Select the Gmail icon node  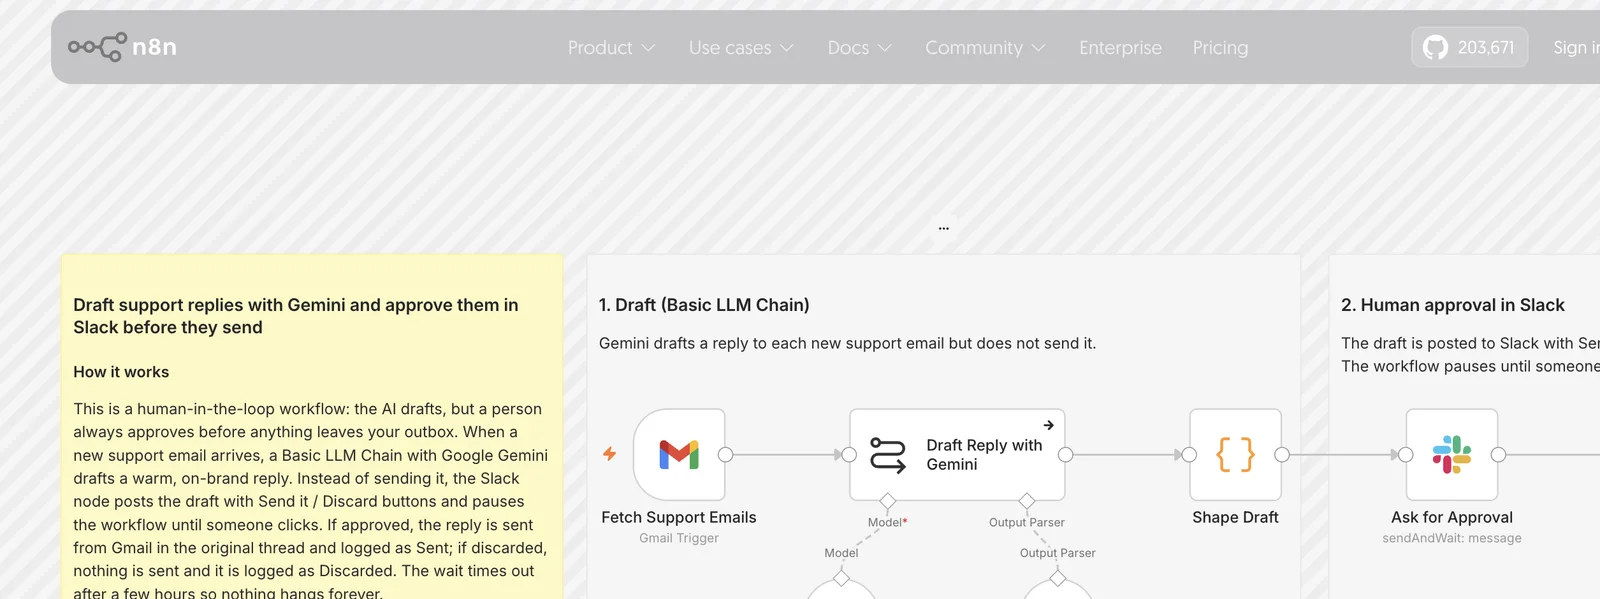click(679, 454)
